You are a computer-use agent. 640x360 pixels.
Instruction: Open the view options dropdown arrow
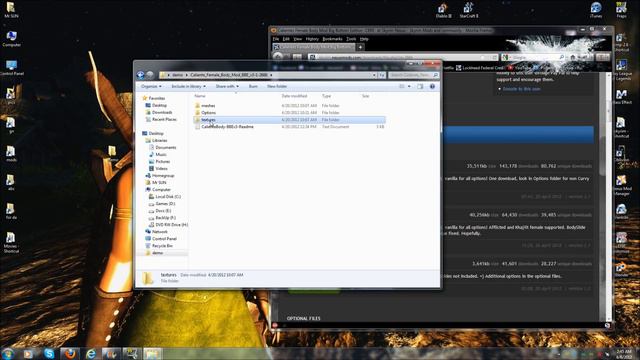pos(409,87)
